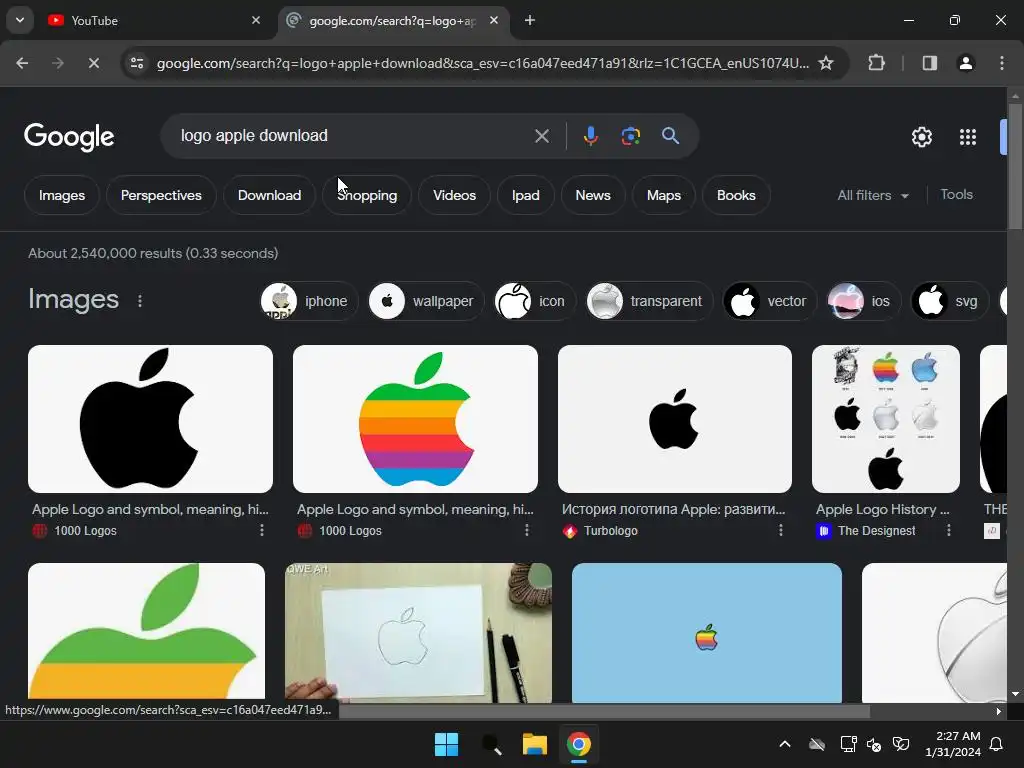This screenshot has height=768, width=1024.
Task: Click the address bar URL
Action: [x=483, y=63]
